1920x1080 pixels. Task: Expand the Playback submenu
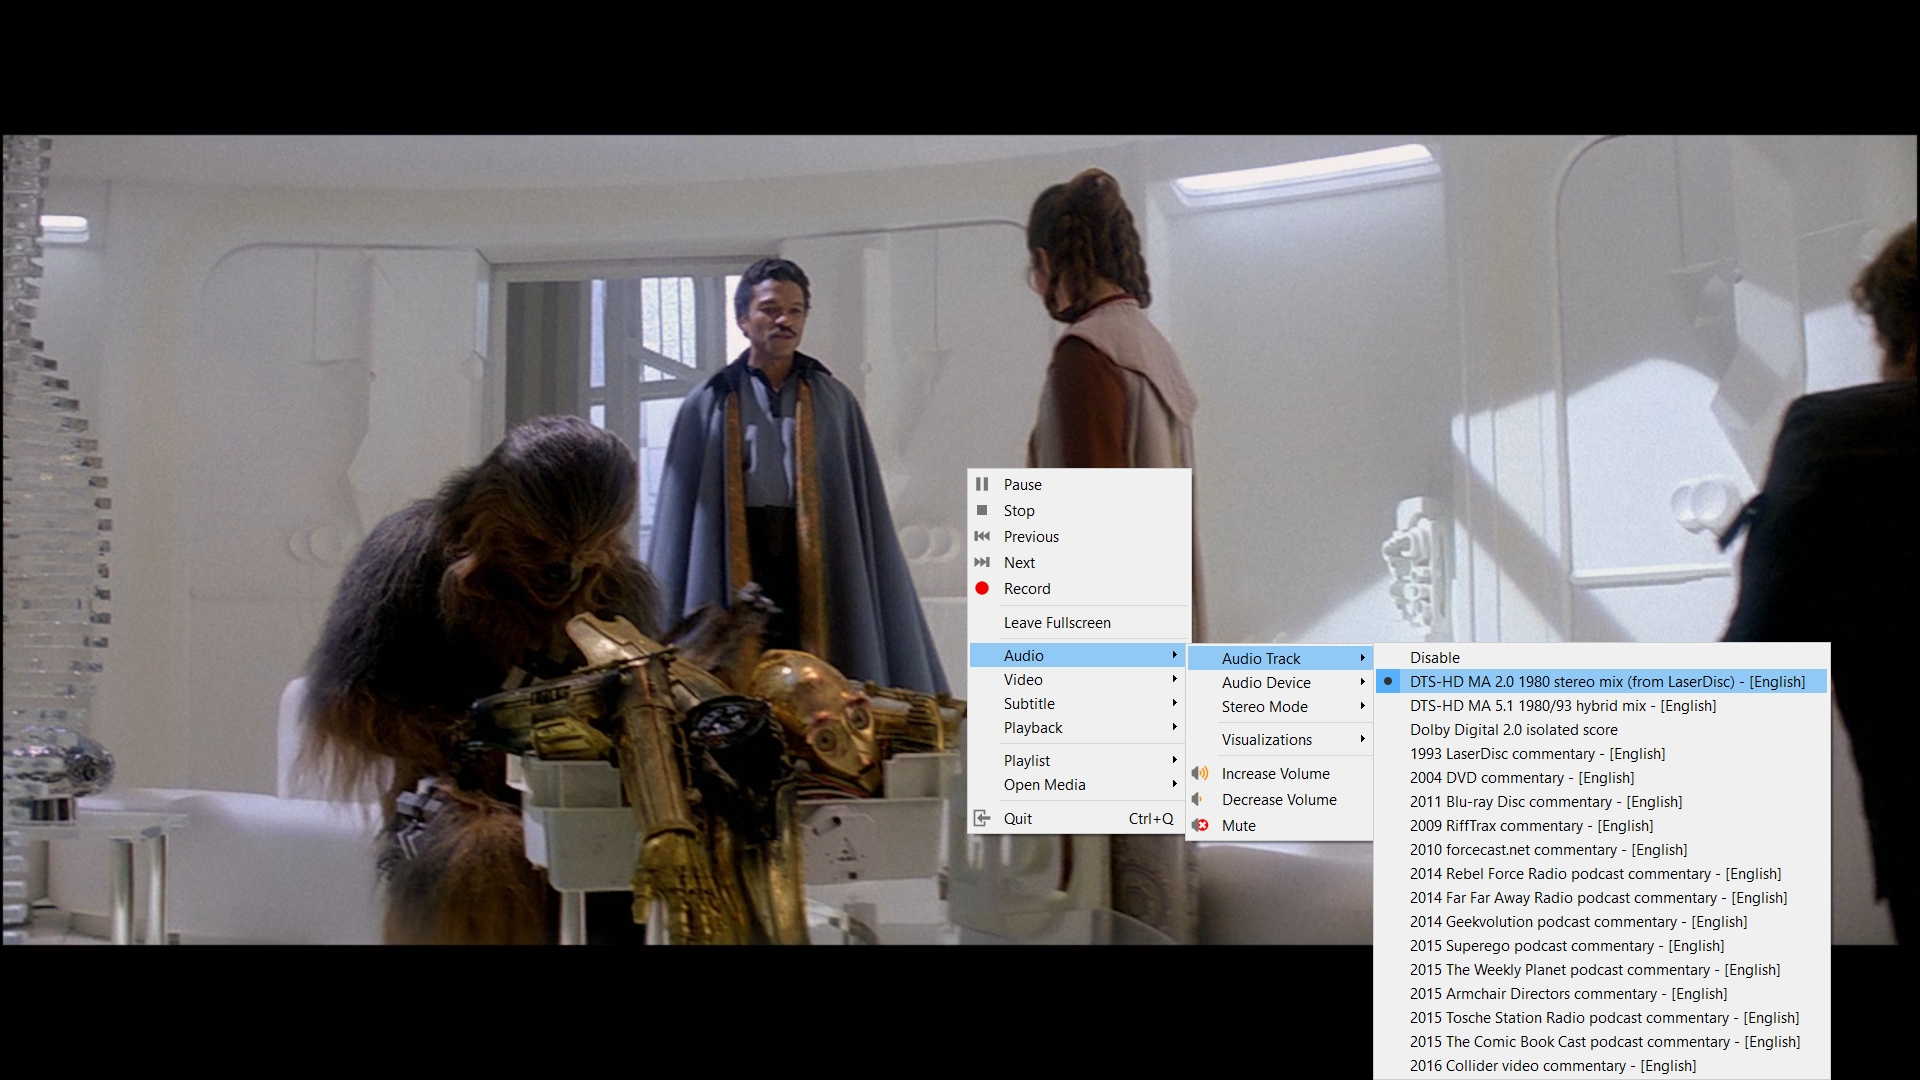coord(1078,727)
